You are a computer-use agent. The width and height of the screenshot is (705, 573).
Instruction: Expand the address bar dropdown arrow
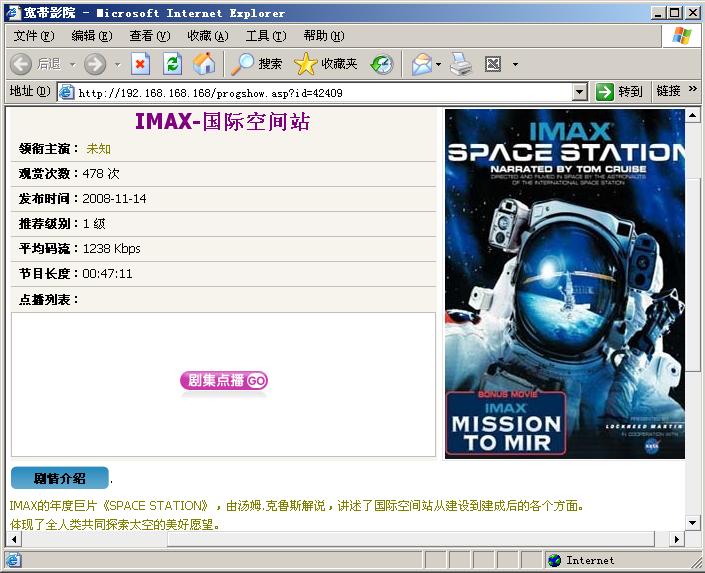click(580, 92)
